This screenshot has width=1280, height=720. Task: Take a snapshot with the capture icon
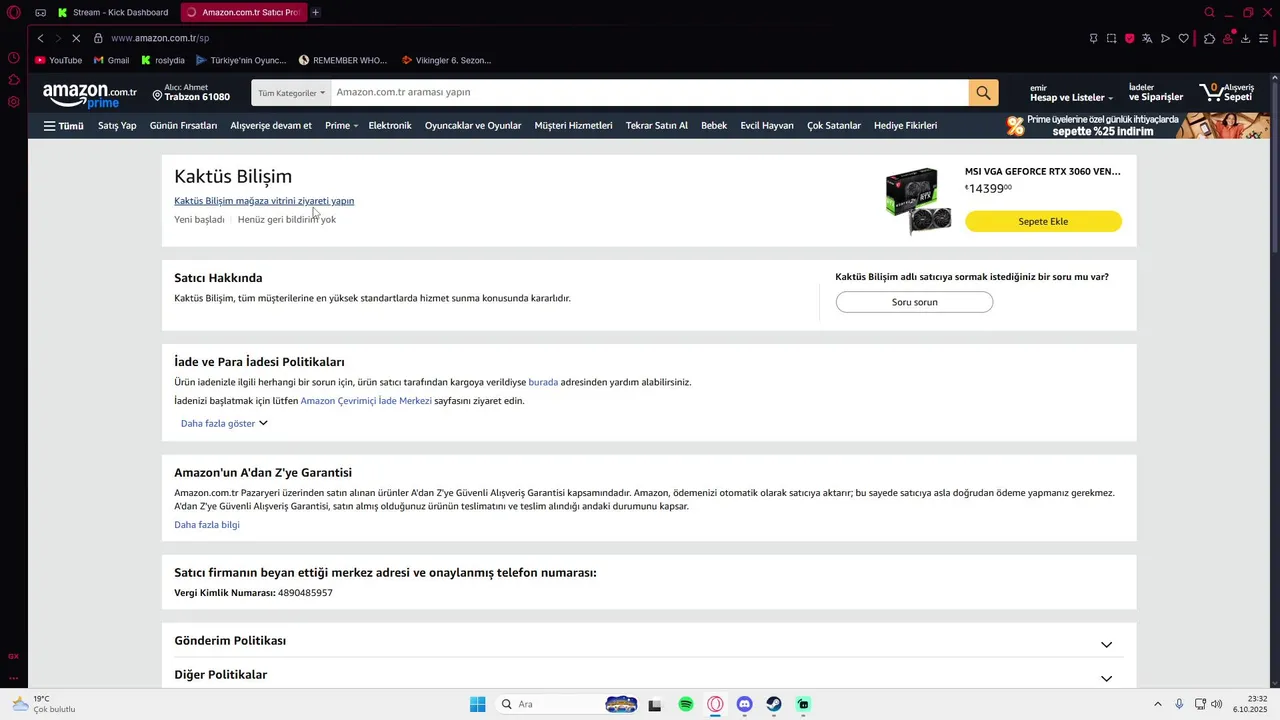pos(1111,38)
